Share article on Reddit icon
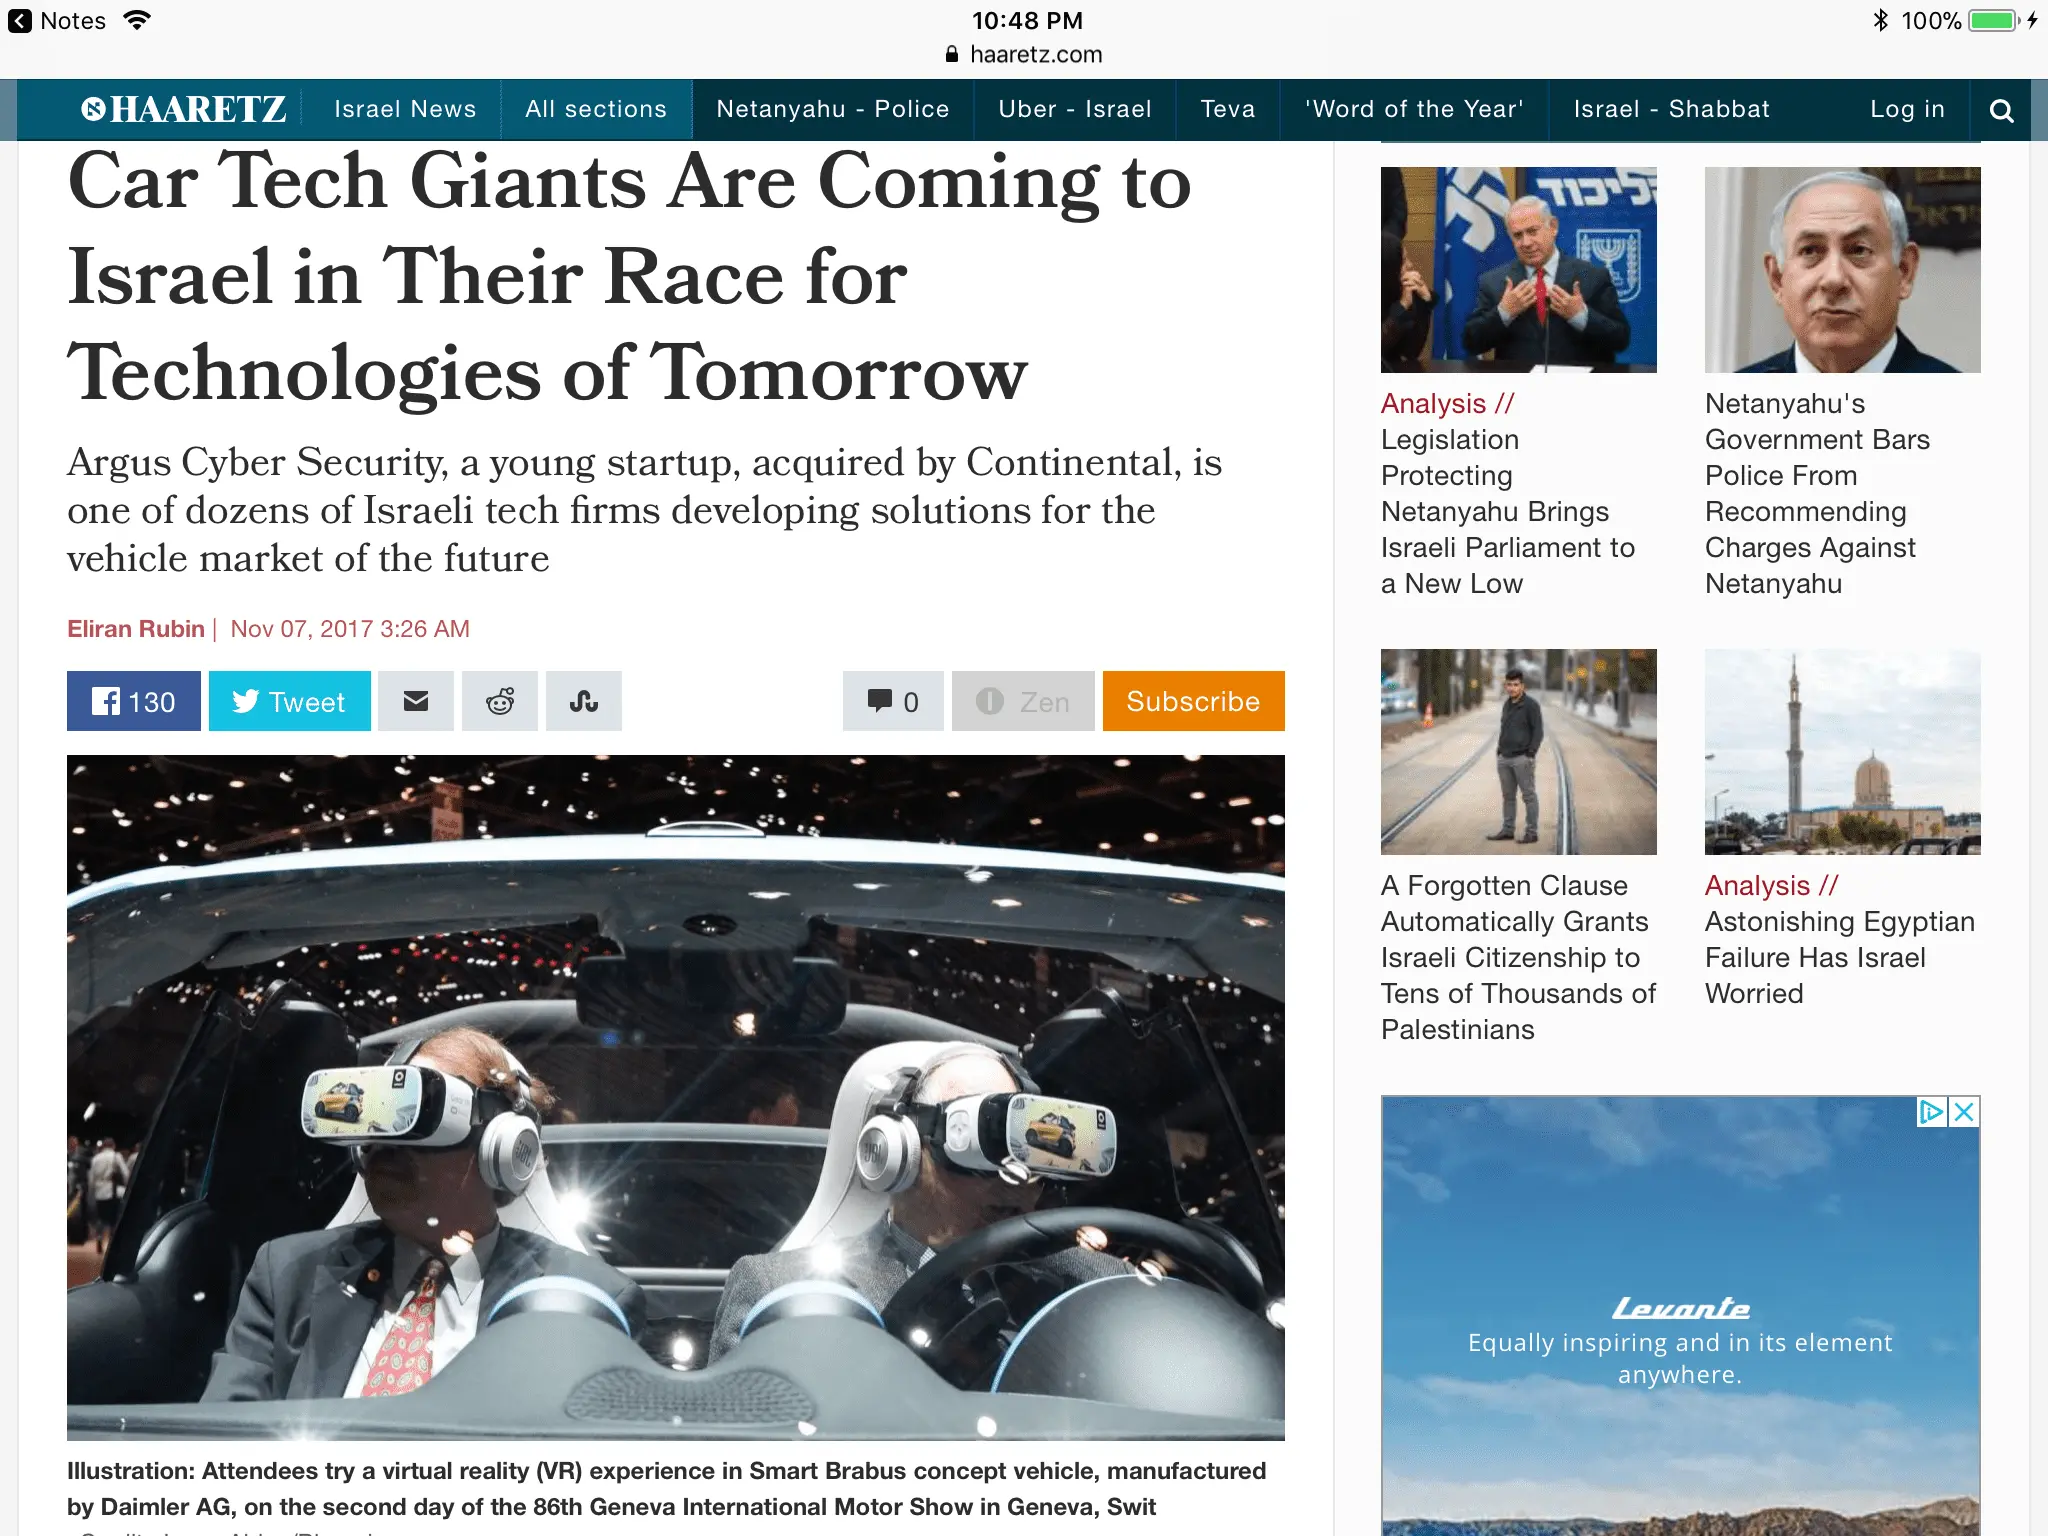The width and height of the screenshot is (2048, 1536). [500, 701]
